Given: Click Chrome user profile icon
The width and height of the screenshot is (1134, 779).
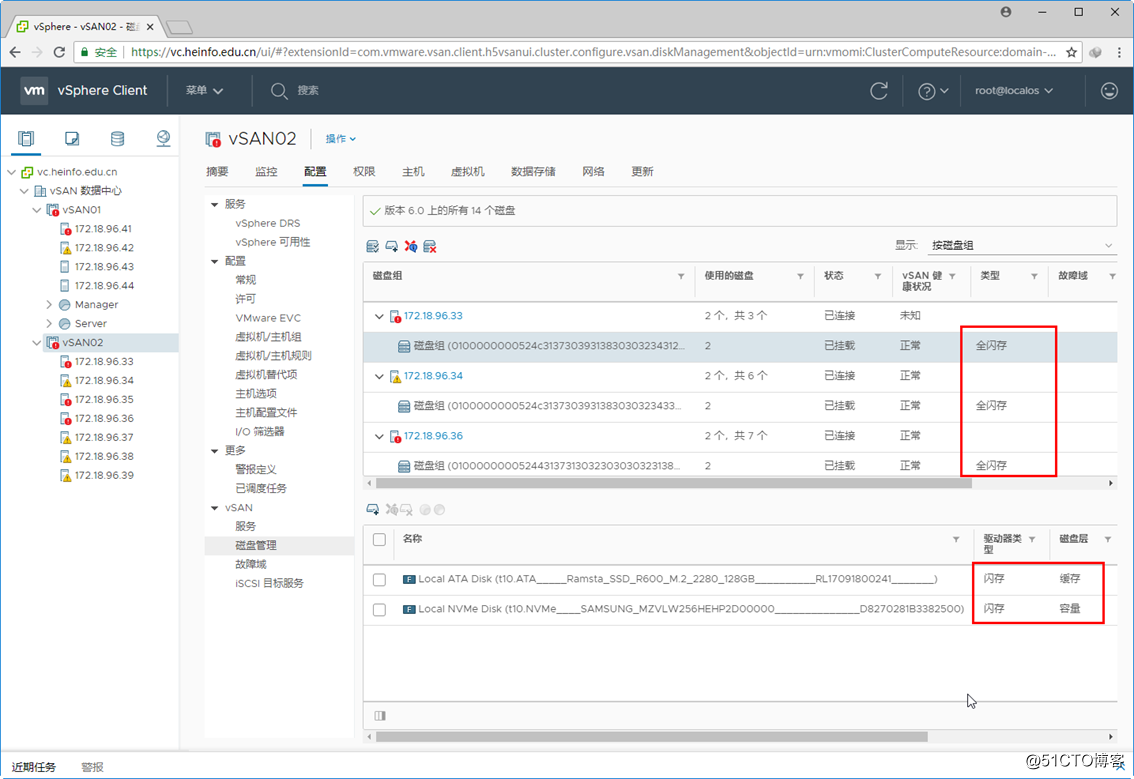Looking at the screenshot, I should (x=1006, y=12).
